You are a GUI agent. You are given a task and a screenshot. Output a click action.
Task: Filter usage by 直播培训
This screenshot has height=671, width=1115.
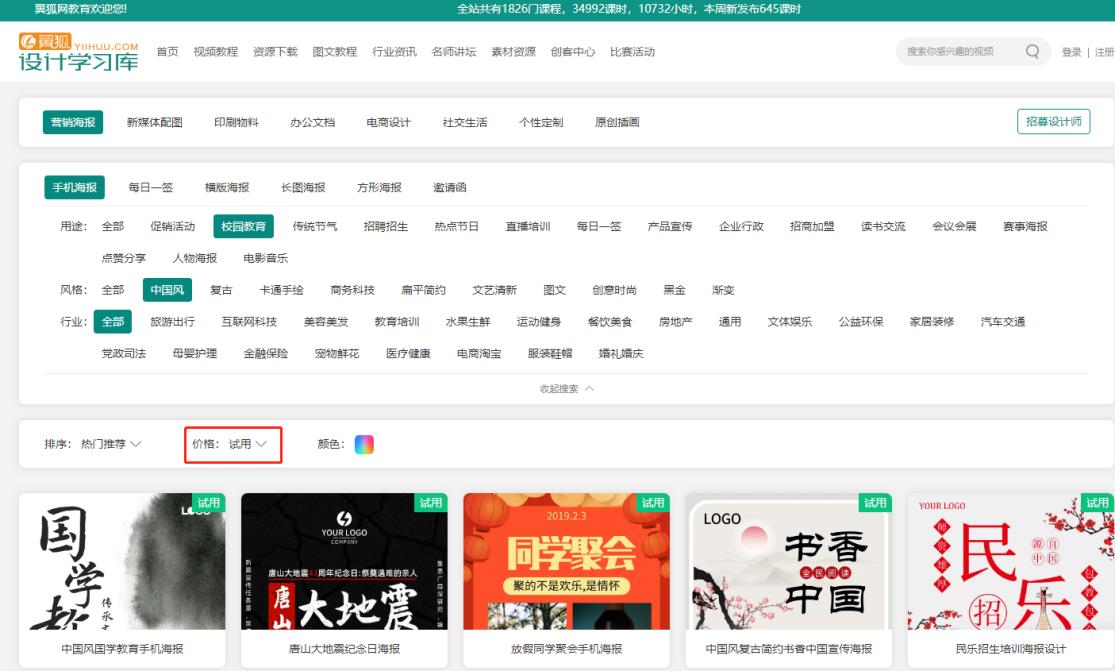[528, 226]
